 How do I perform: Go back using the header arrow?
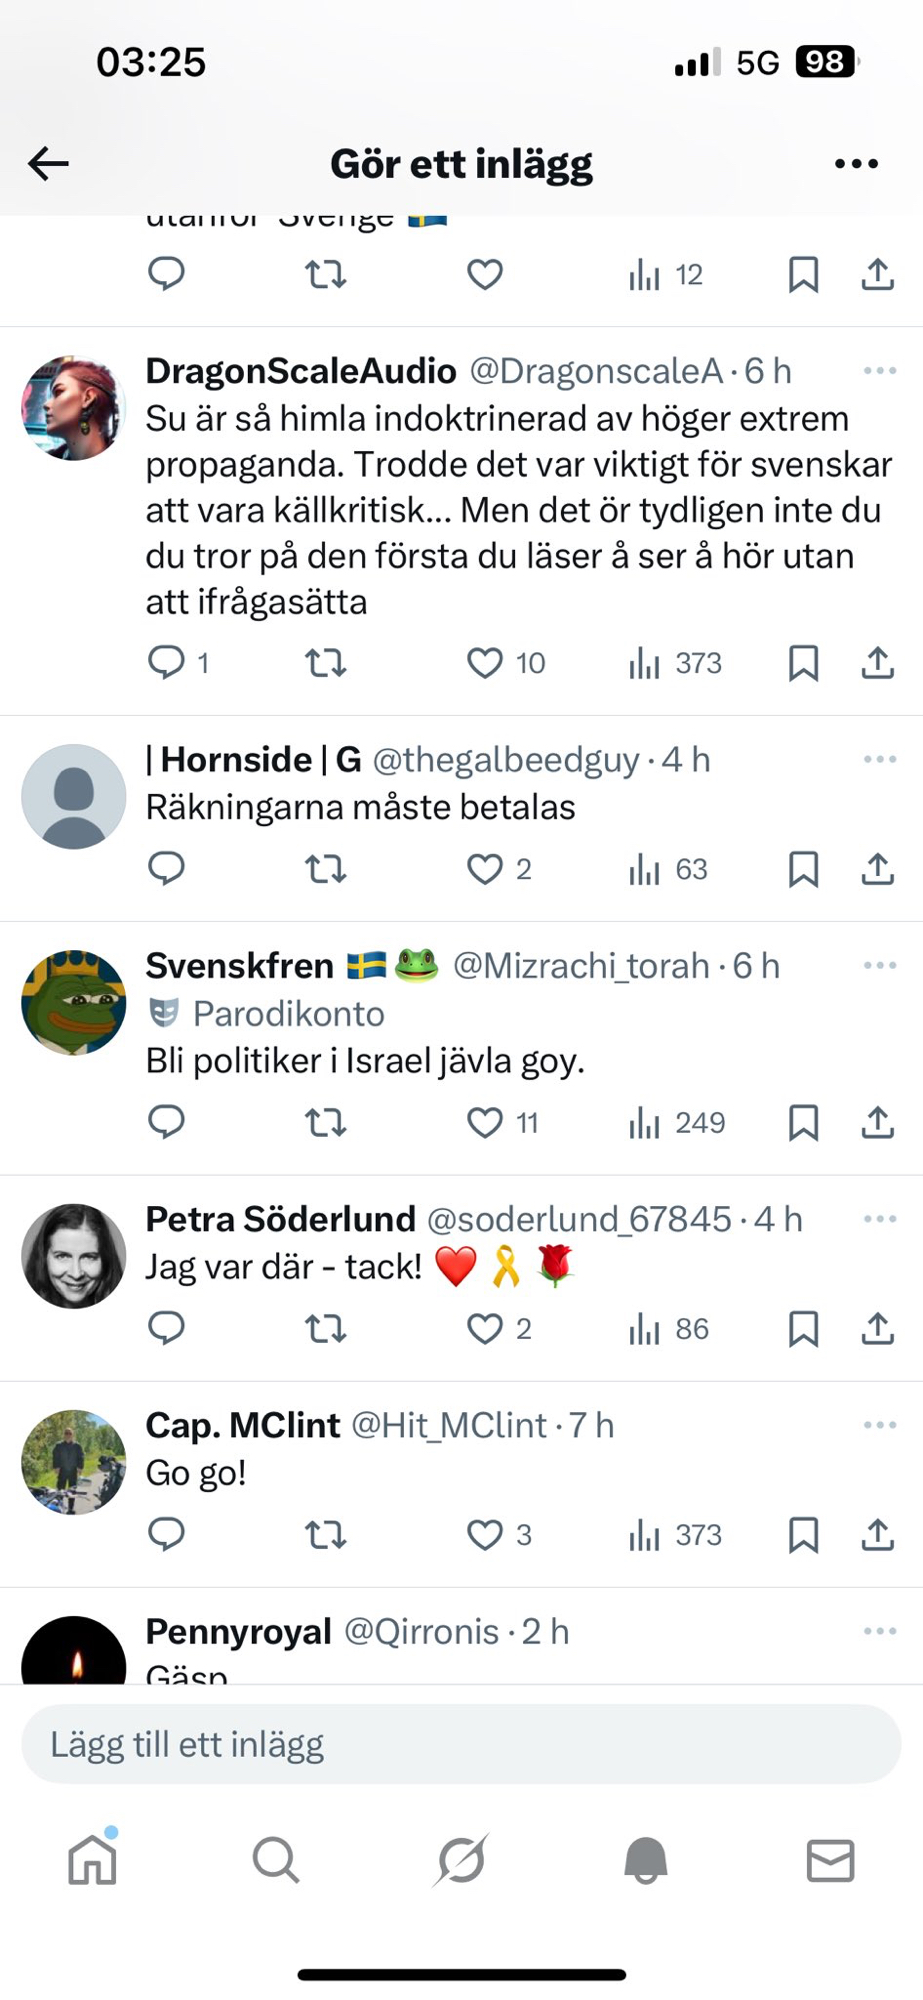[48, 164]
